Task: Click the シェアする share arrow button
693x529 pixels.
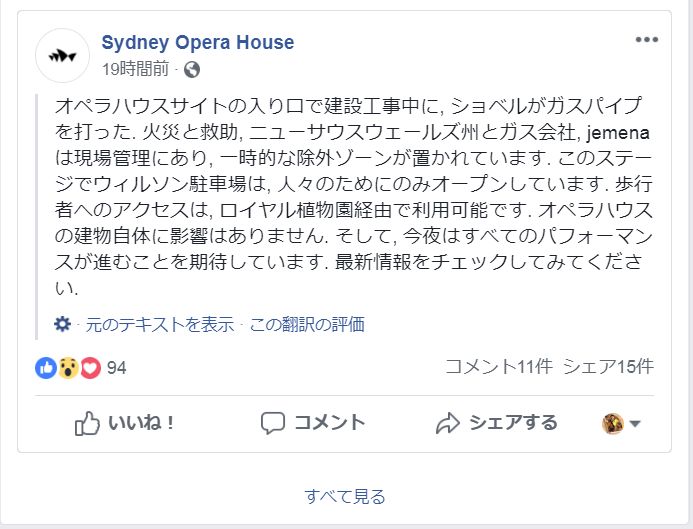Action: click(497, 423)
